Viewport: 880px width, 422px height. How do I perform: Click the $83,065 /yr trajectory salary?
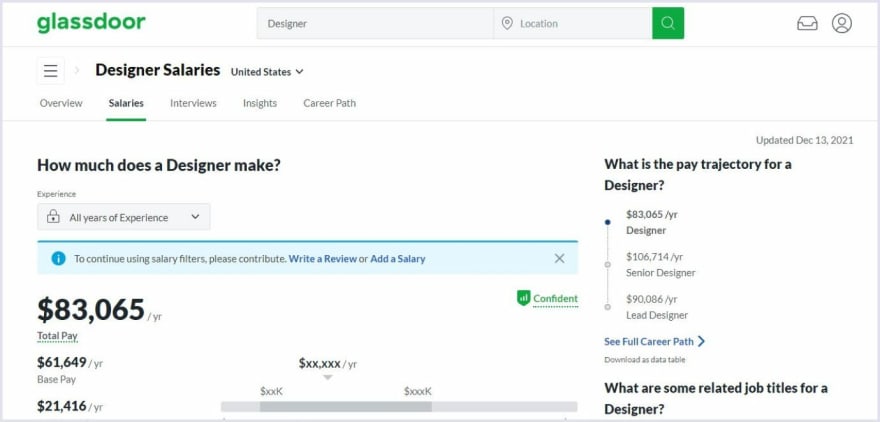(x=652, y=214)
